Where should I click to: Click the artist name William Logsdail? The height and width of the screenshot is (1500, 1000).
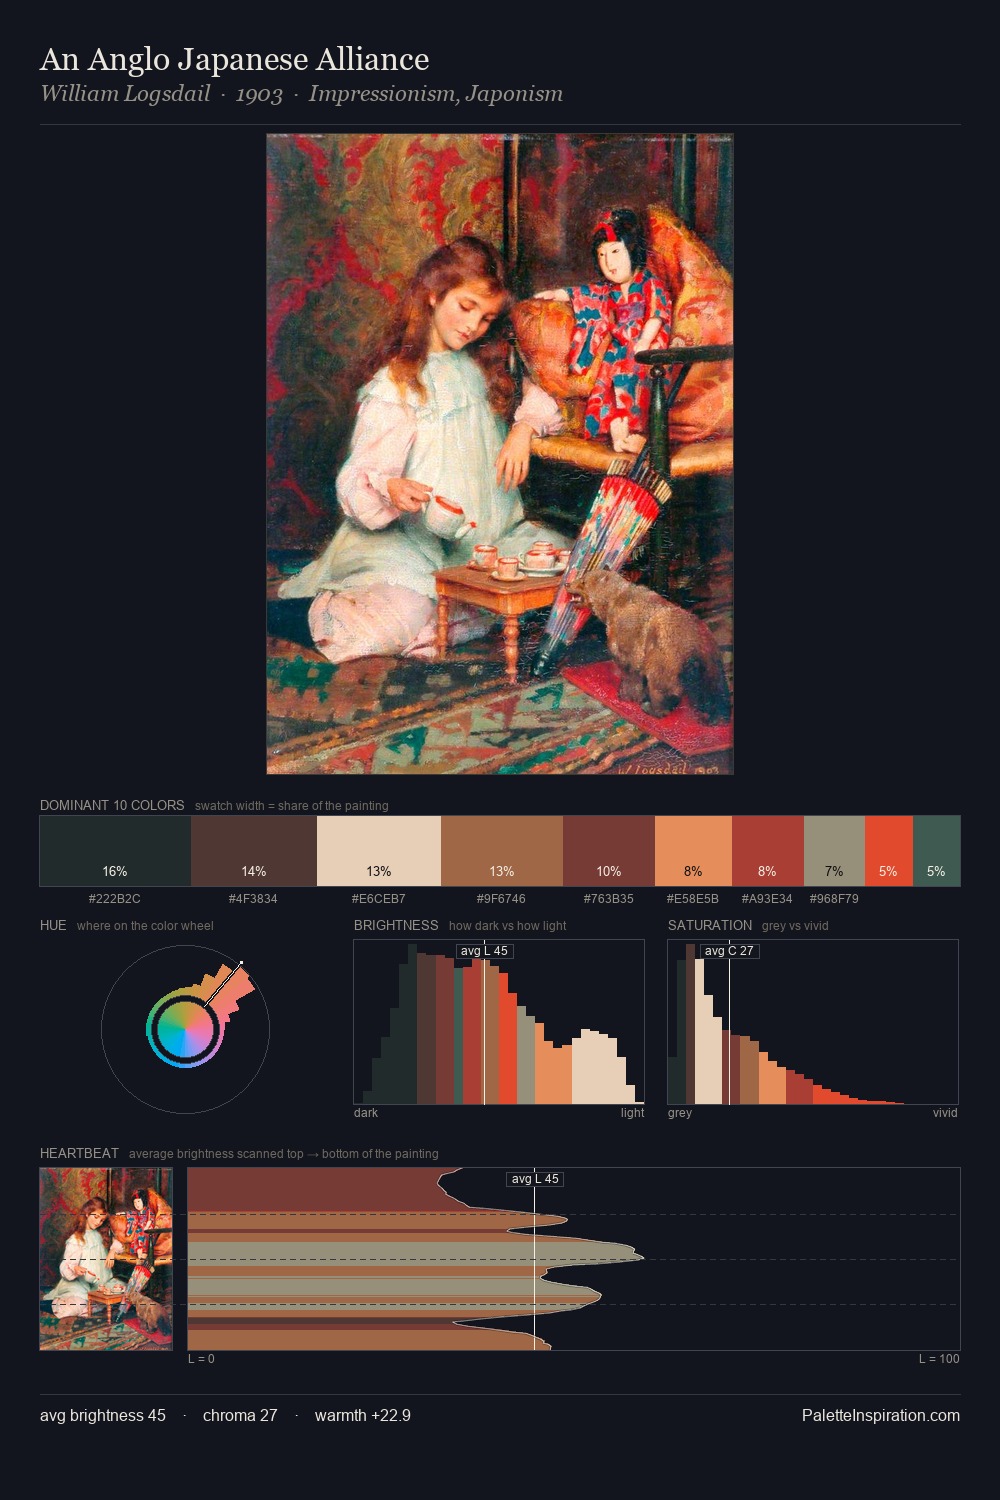point(125,94)
